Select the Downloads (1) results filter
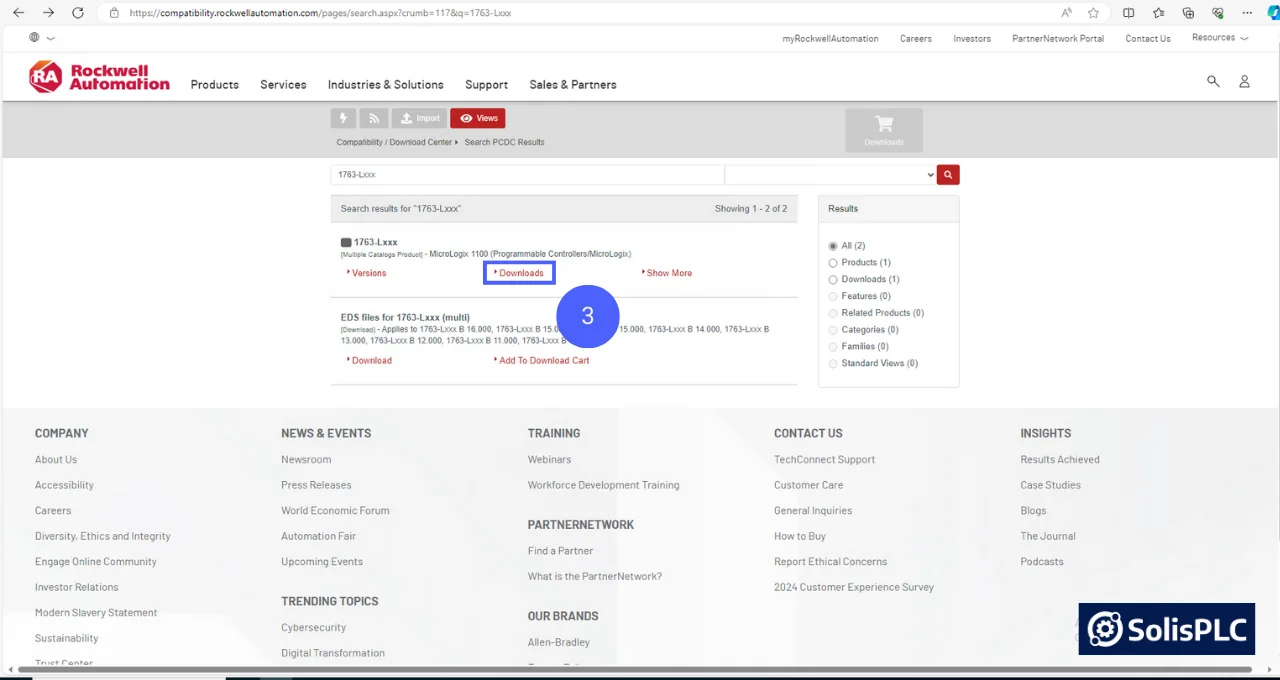Screen dimensions: 1280x680 (x=833, y=279)
